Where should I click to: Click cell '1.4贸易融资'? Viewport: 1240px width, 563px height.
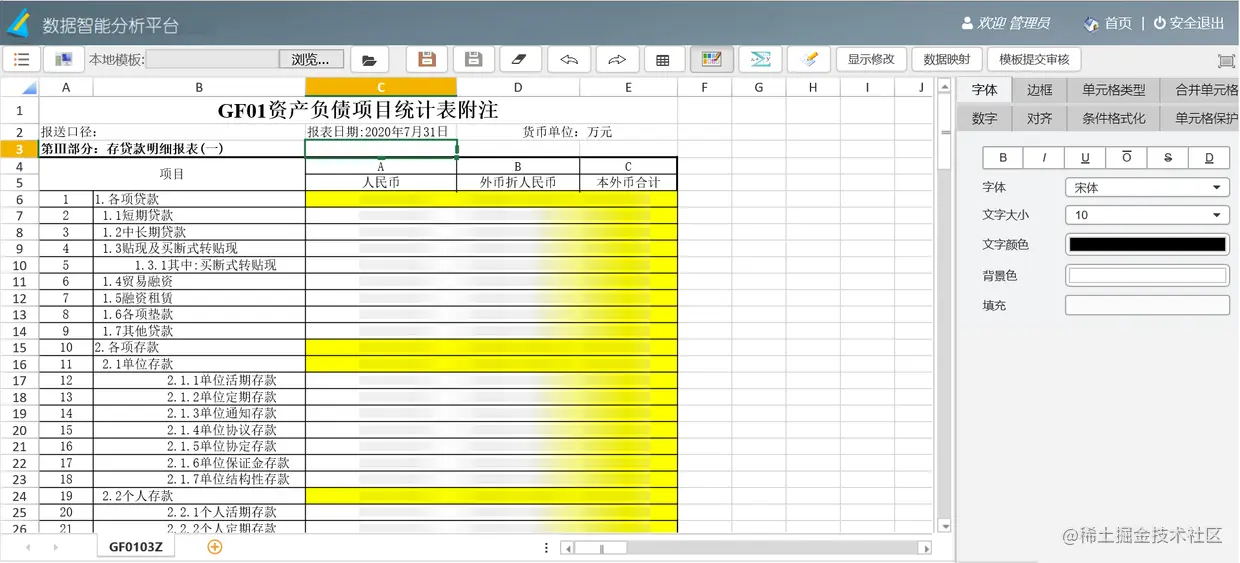click(x=199, y=281)
